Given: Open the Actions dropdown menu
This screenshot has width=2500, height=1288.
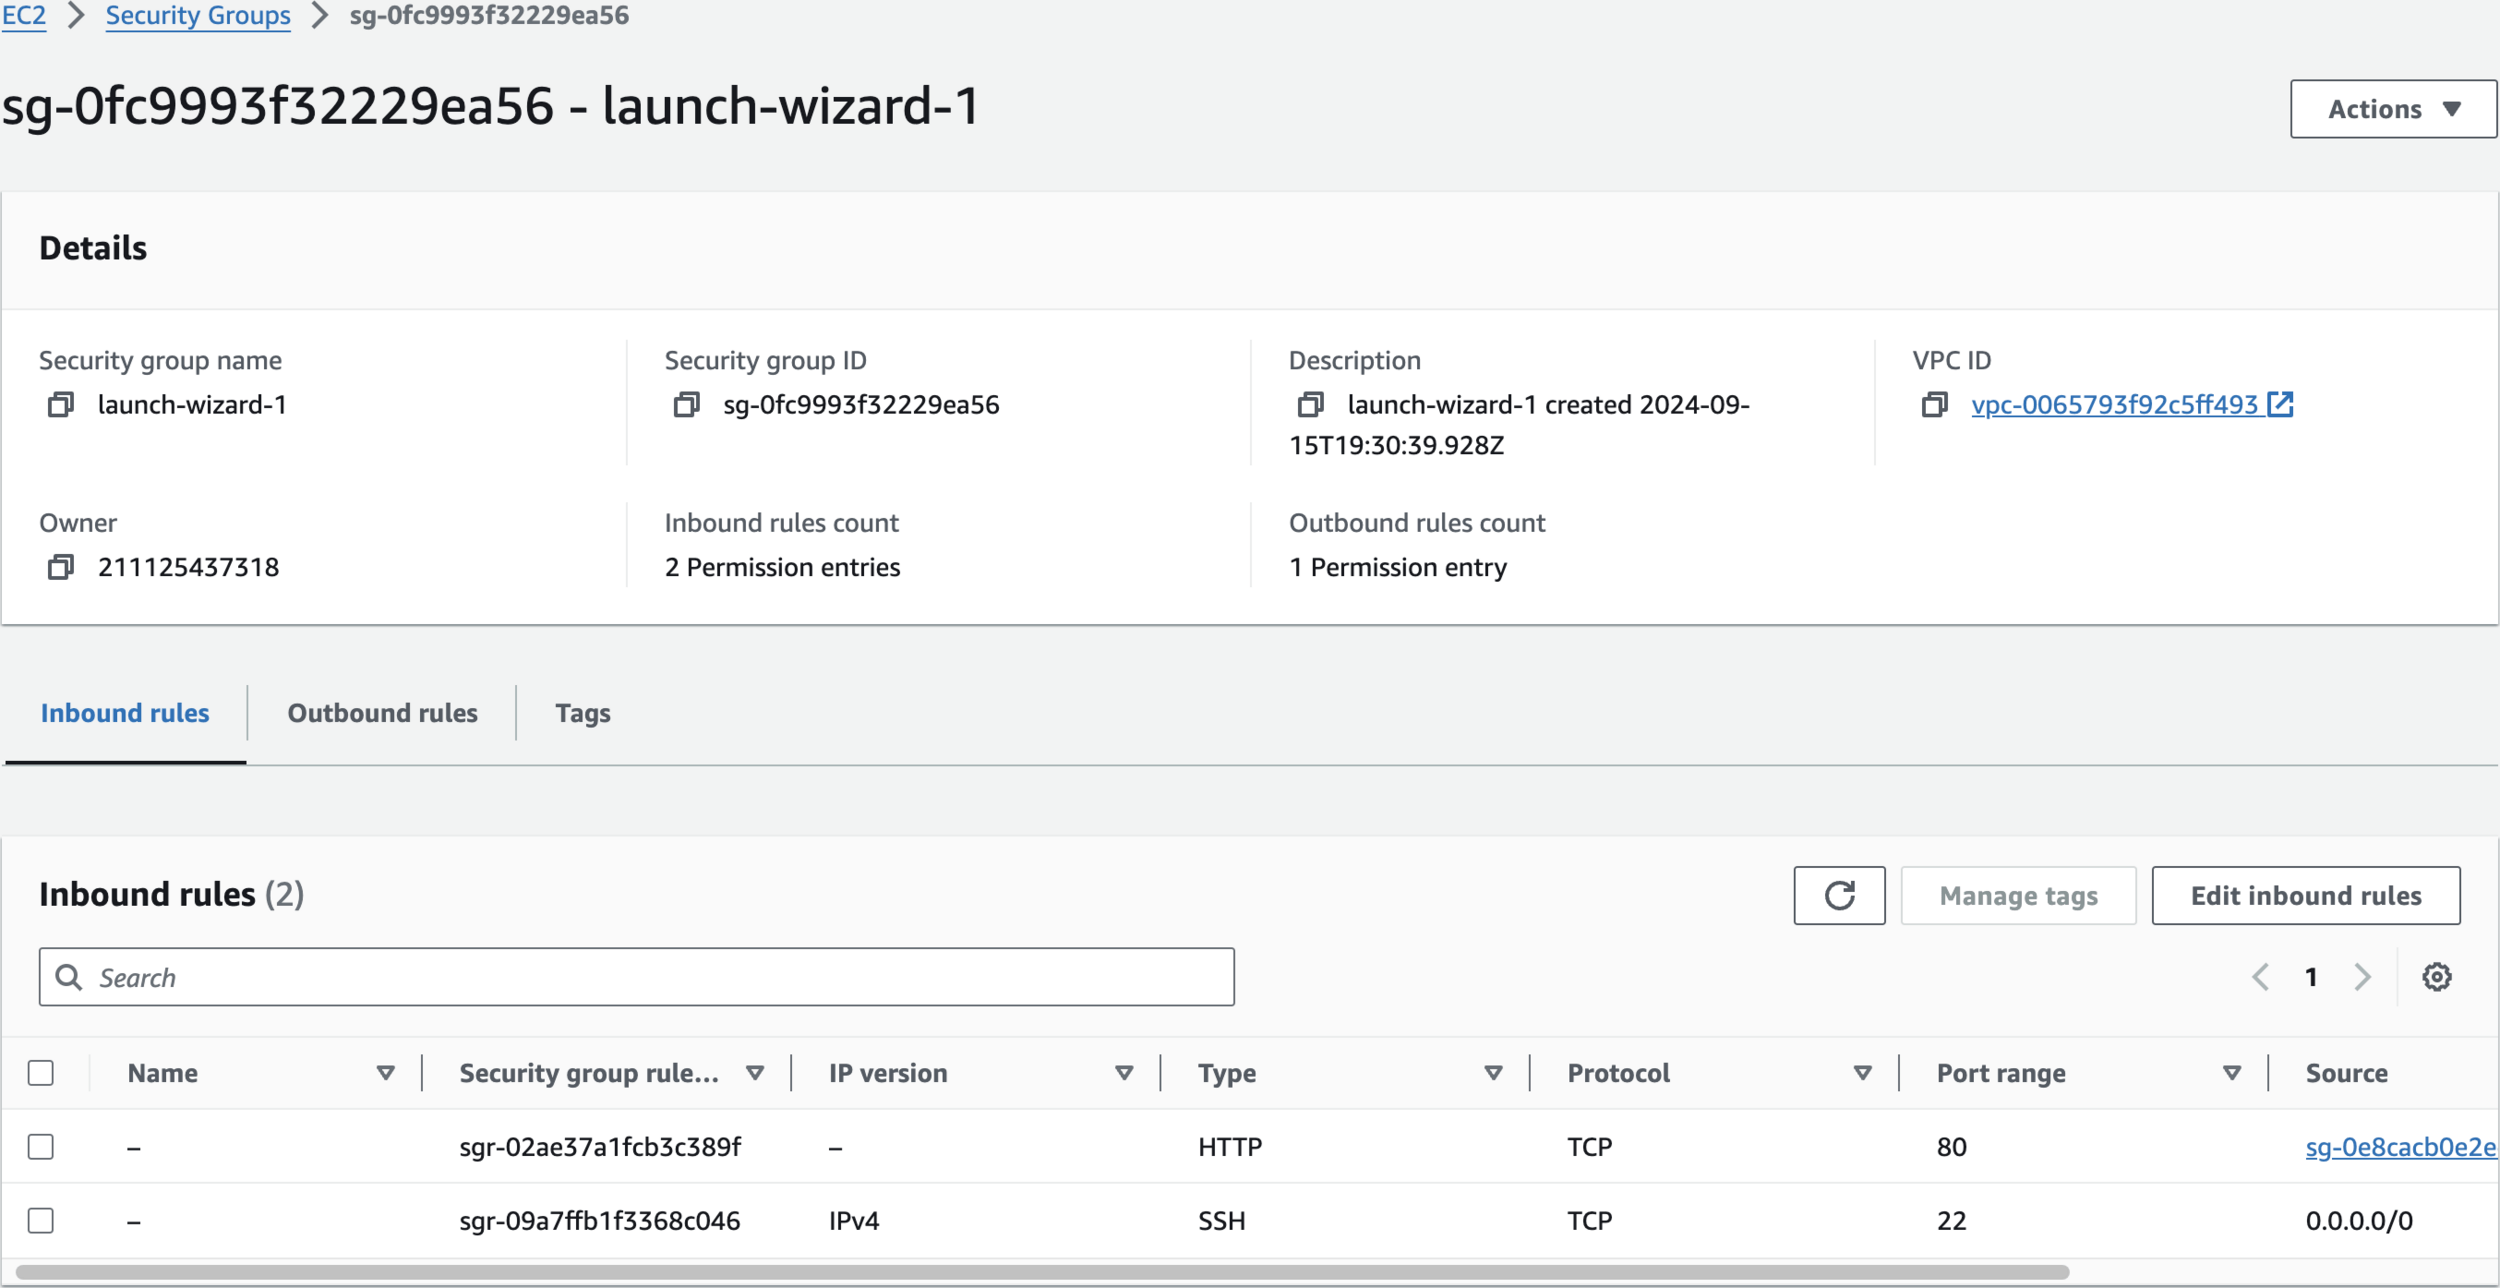Looking at the screenshot, I should pyautogui.click(x=2392, y=109).
